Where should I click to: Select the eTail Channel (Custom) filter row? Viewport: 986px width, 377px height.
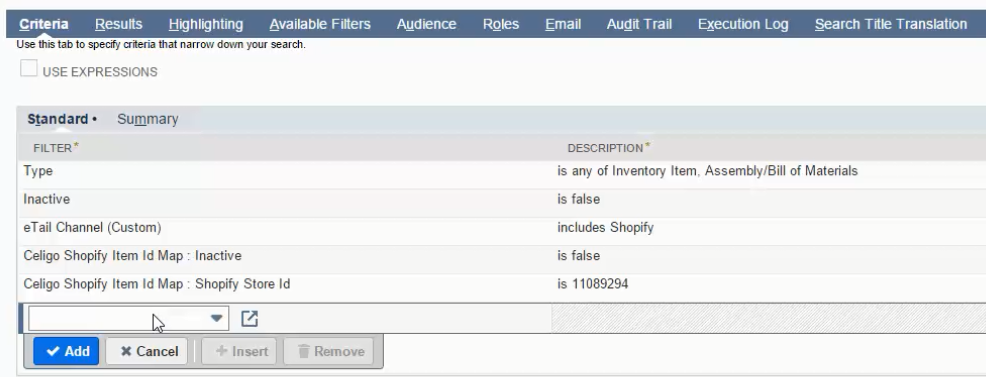click(501, 227)
